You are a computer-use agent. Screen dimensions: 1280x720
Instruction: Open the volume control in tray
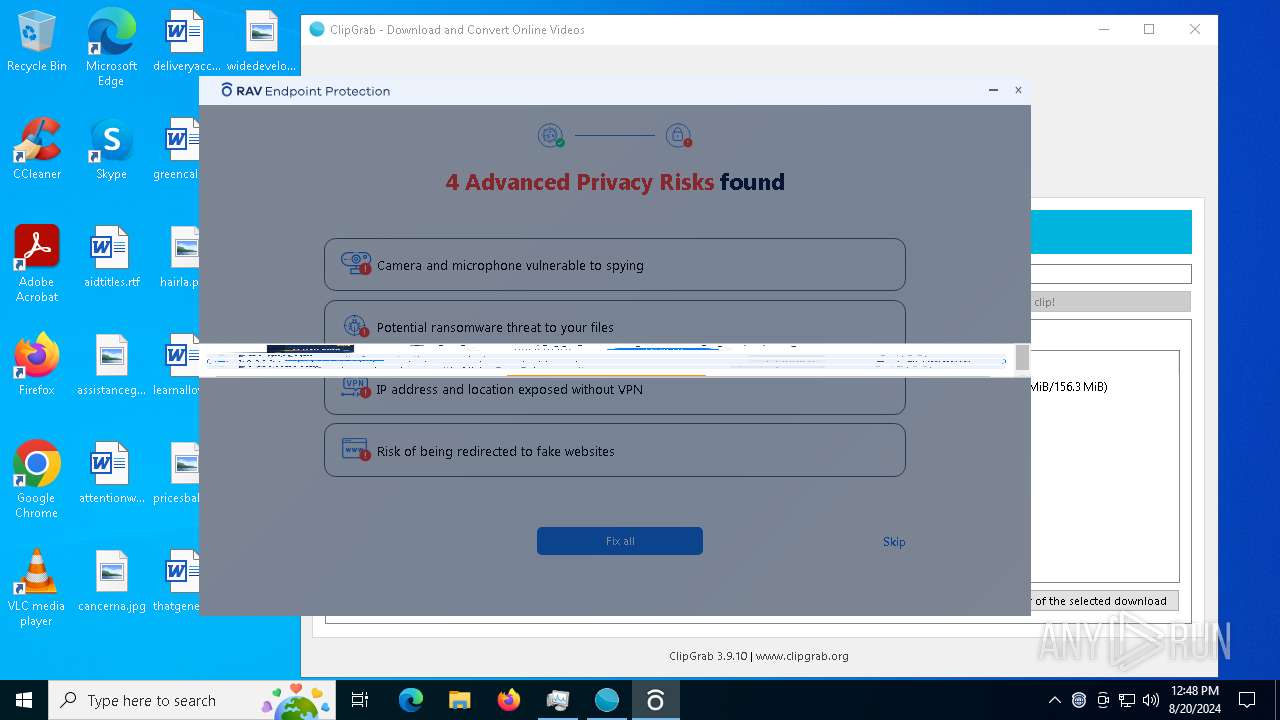[x=1151, y=700]
